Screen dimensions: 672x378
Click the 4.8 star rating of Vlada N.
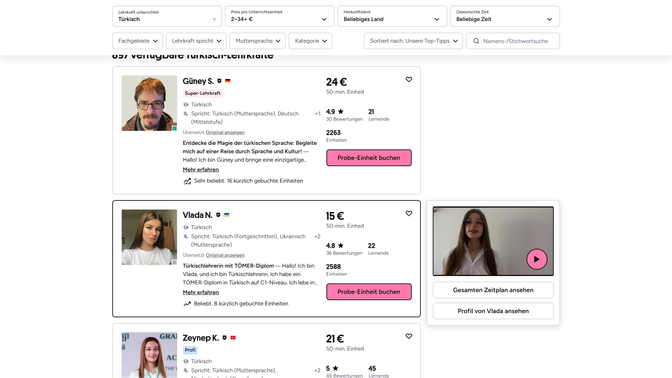tap(335, 246)
